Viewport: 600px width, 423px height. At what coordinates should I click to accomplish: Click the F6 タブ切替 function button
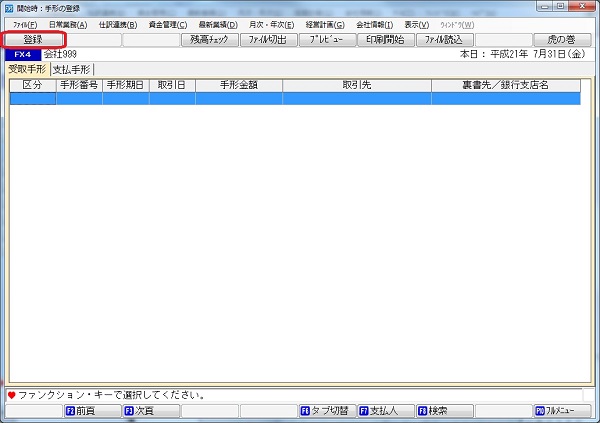point(327,411)
